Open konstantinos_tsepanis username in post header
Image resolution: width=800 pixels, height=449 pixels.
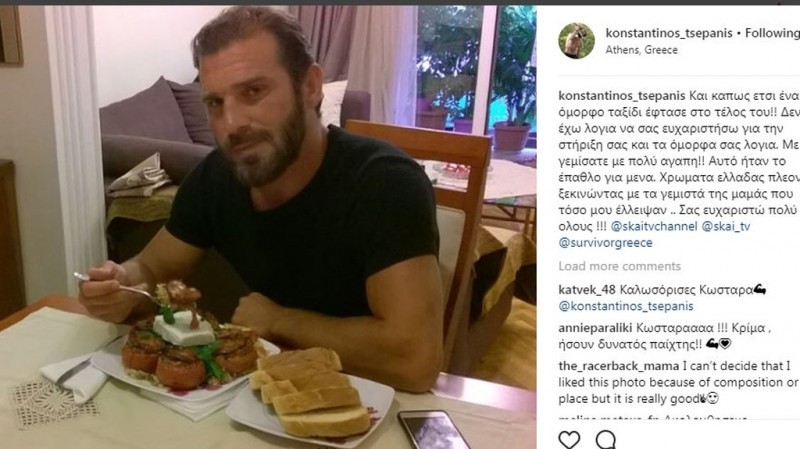pos(669,33)
